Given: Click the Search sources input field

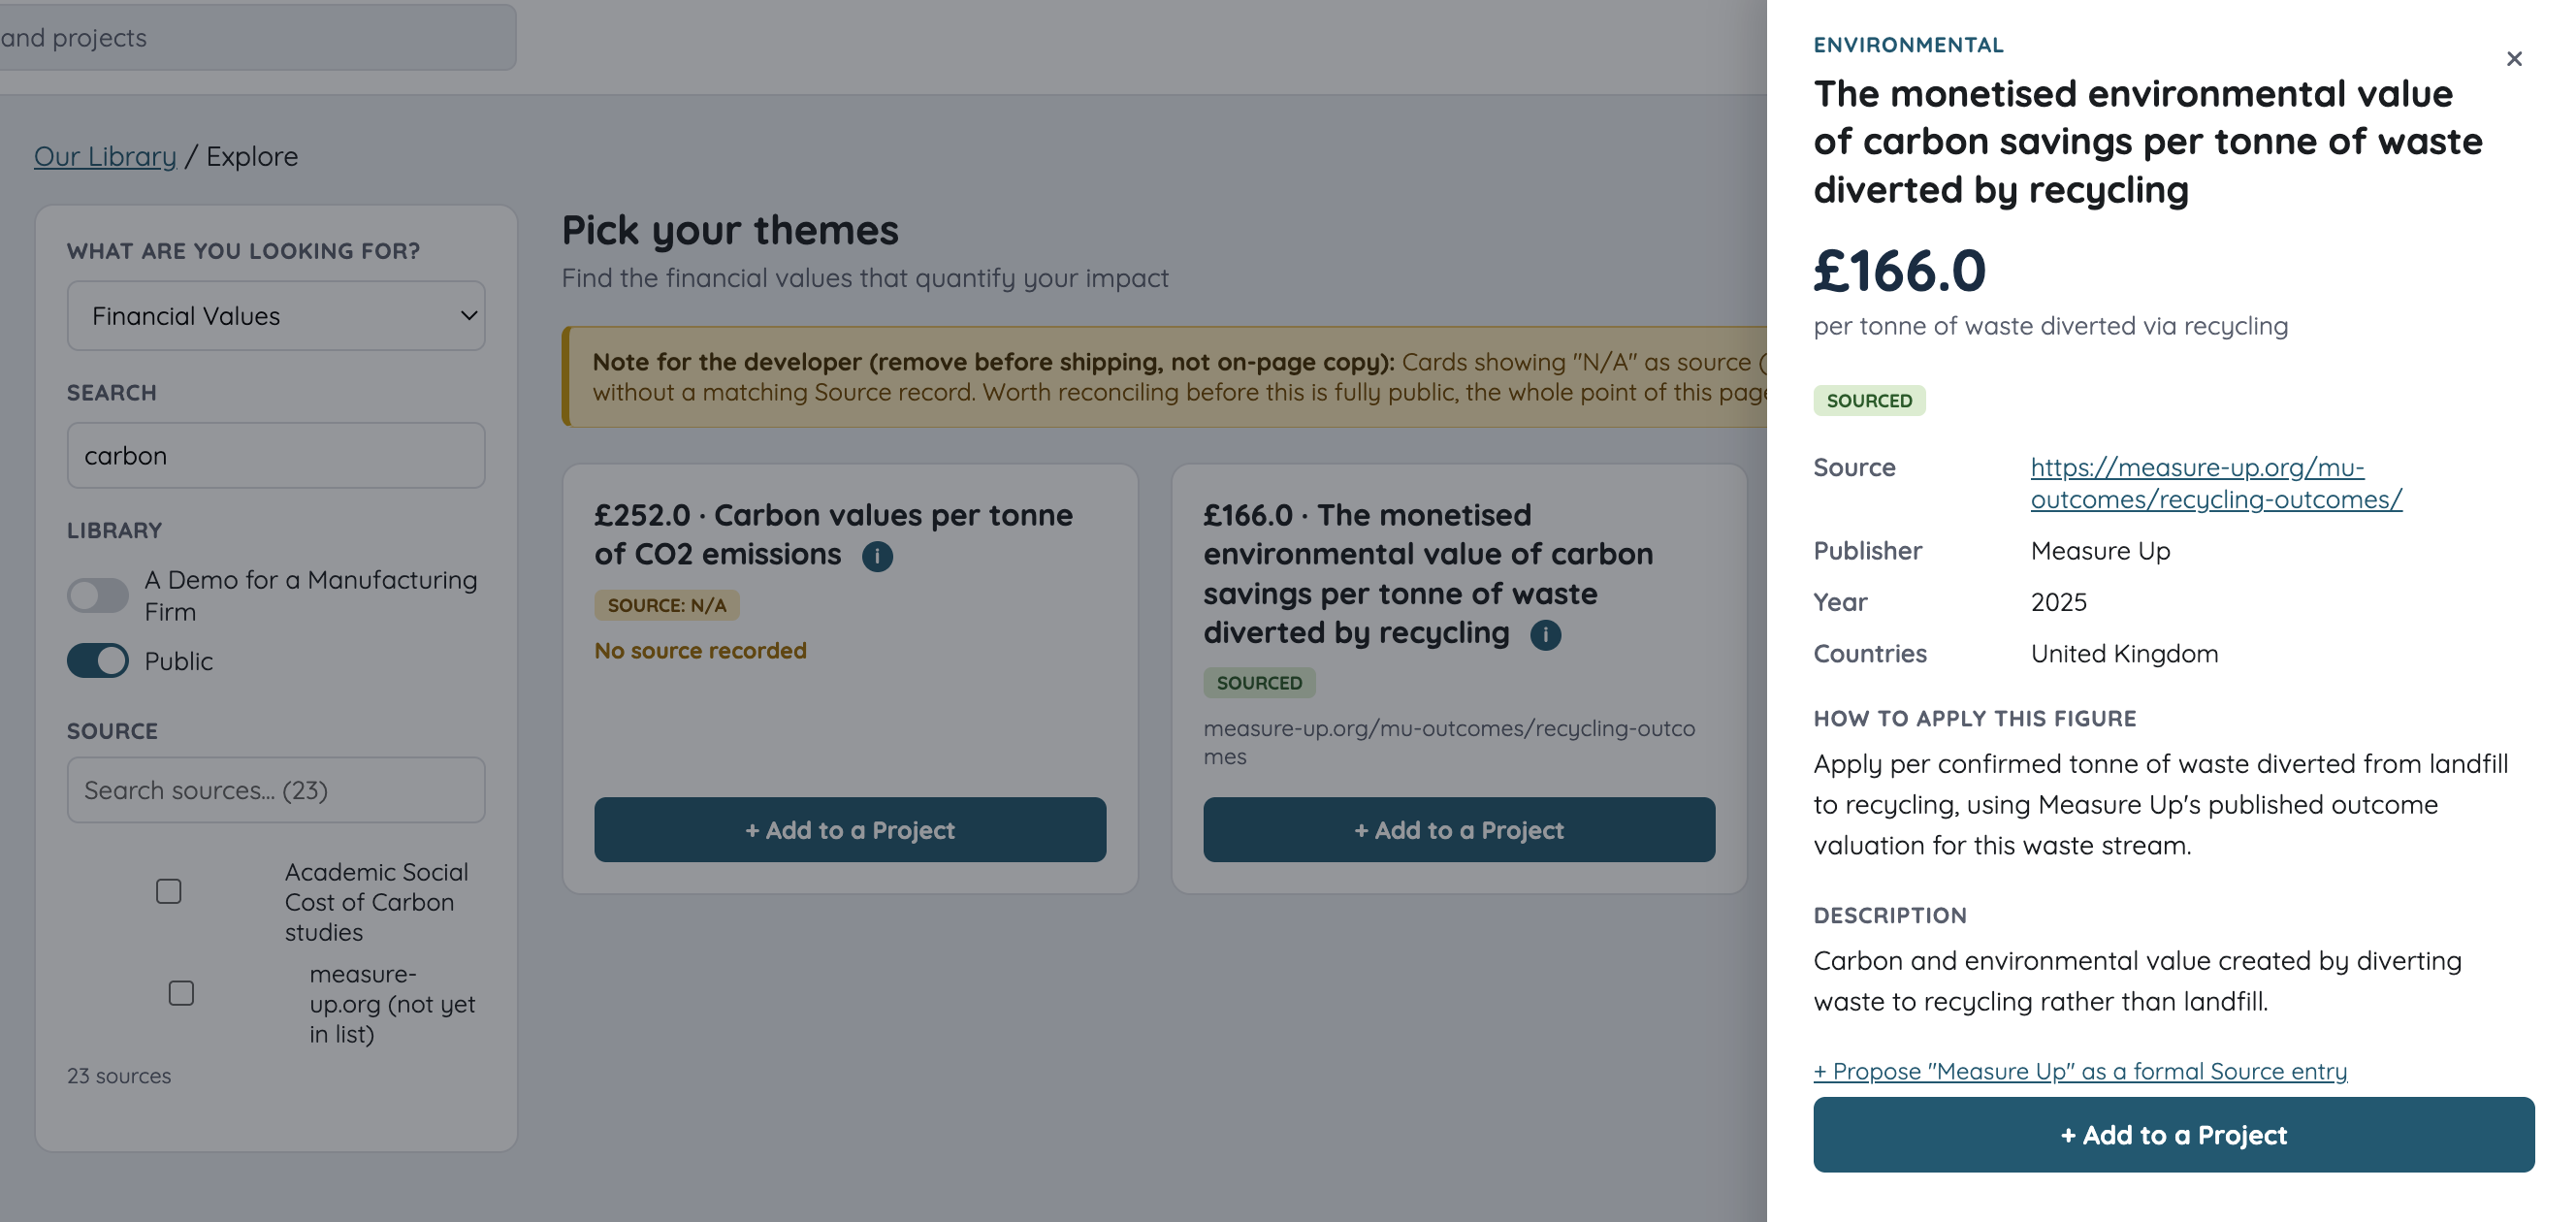Looking at the screenshot, I should tap(276, 791).
